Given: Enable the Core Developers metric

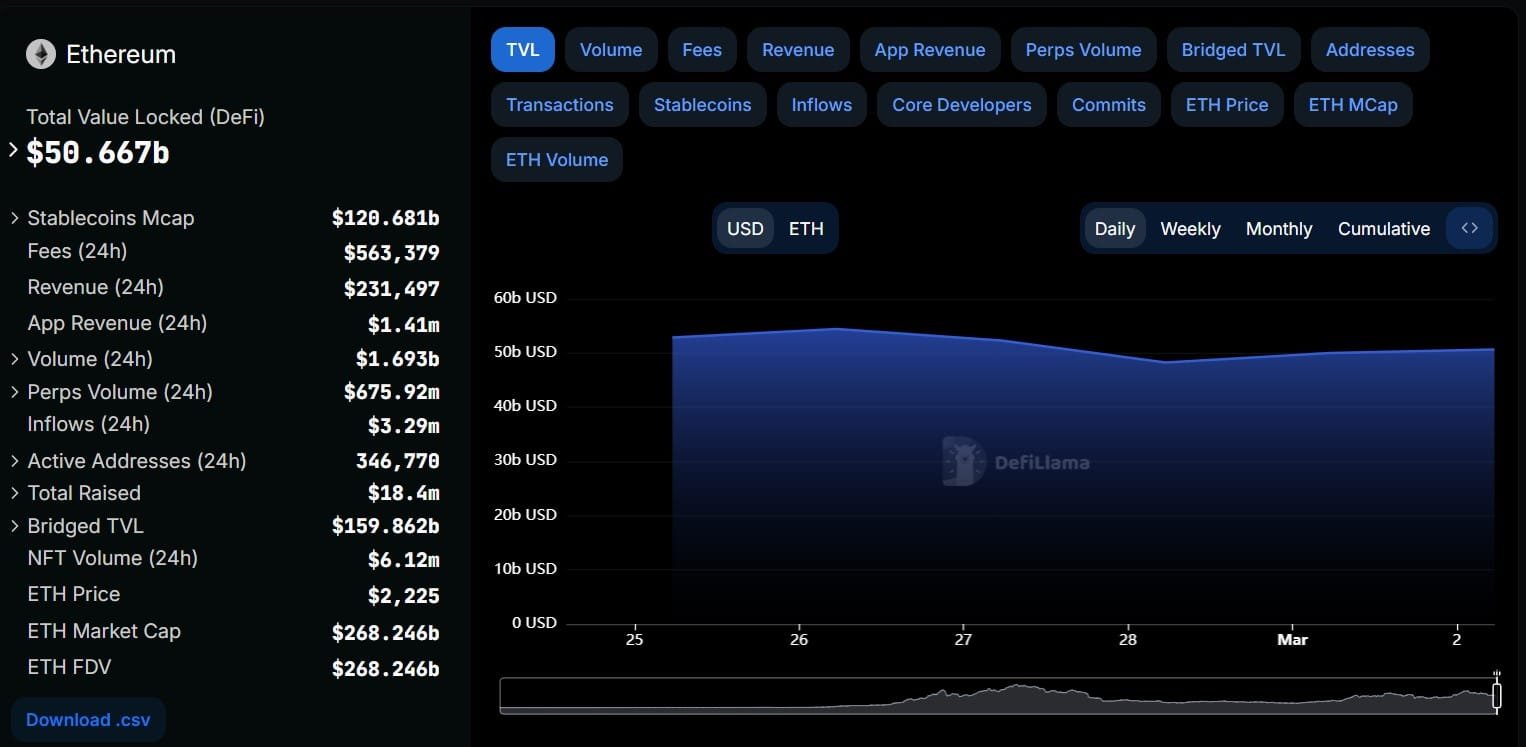Looking at the screenshot, I should point(962,105).
